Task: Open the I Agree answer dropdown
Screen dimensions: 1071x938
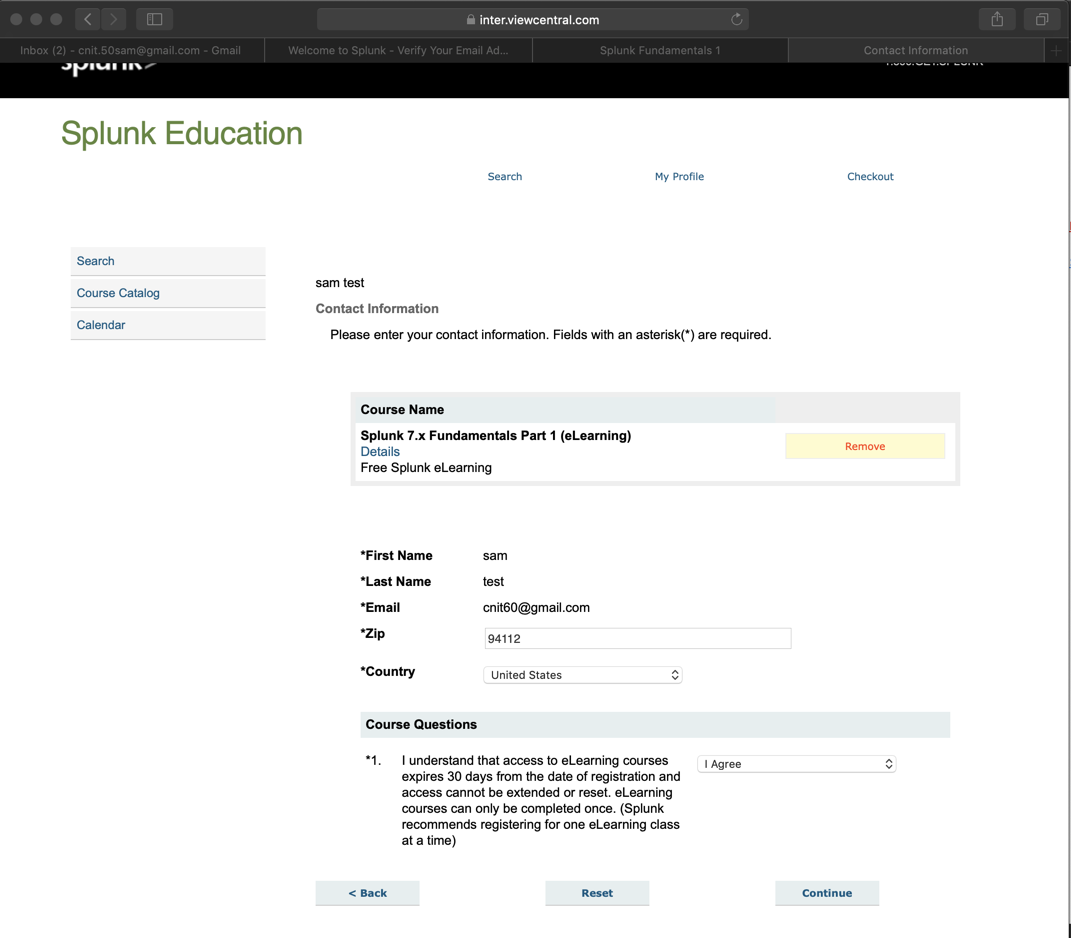Action: 796,764
